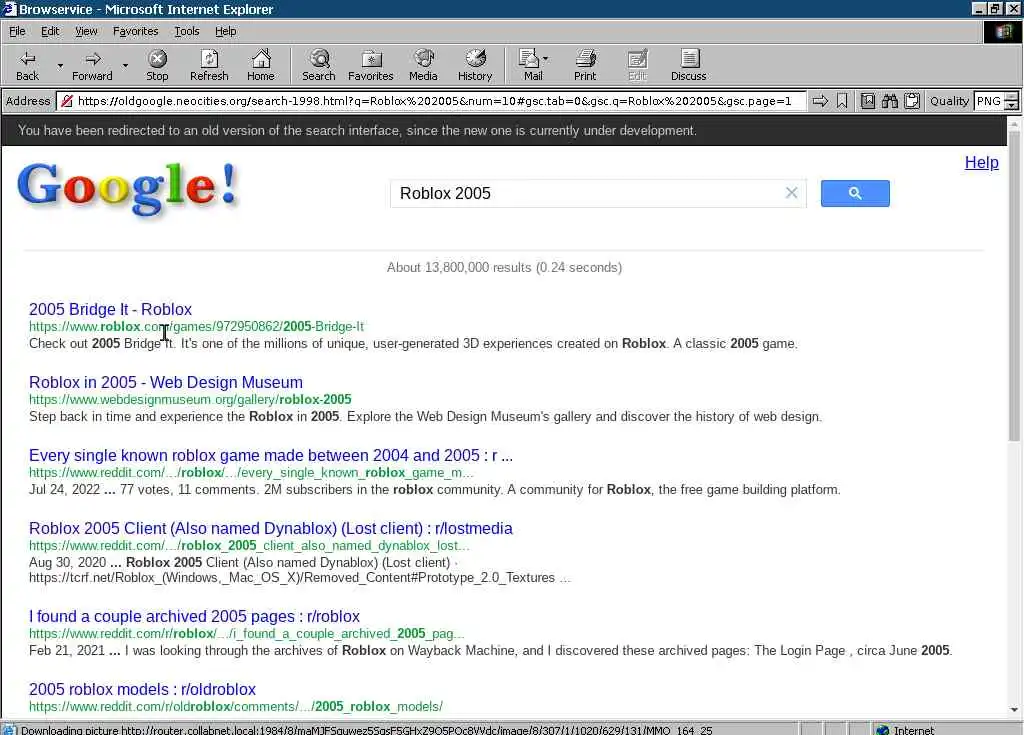Click the 'Quality' label
The width and height of the screenshot is (1024, 735).
(949, 101)
